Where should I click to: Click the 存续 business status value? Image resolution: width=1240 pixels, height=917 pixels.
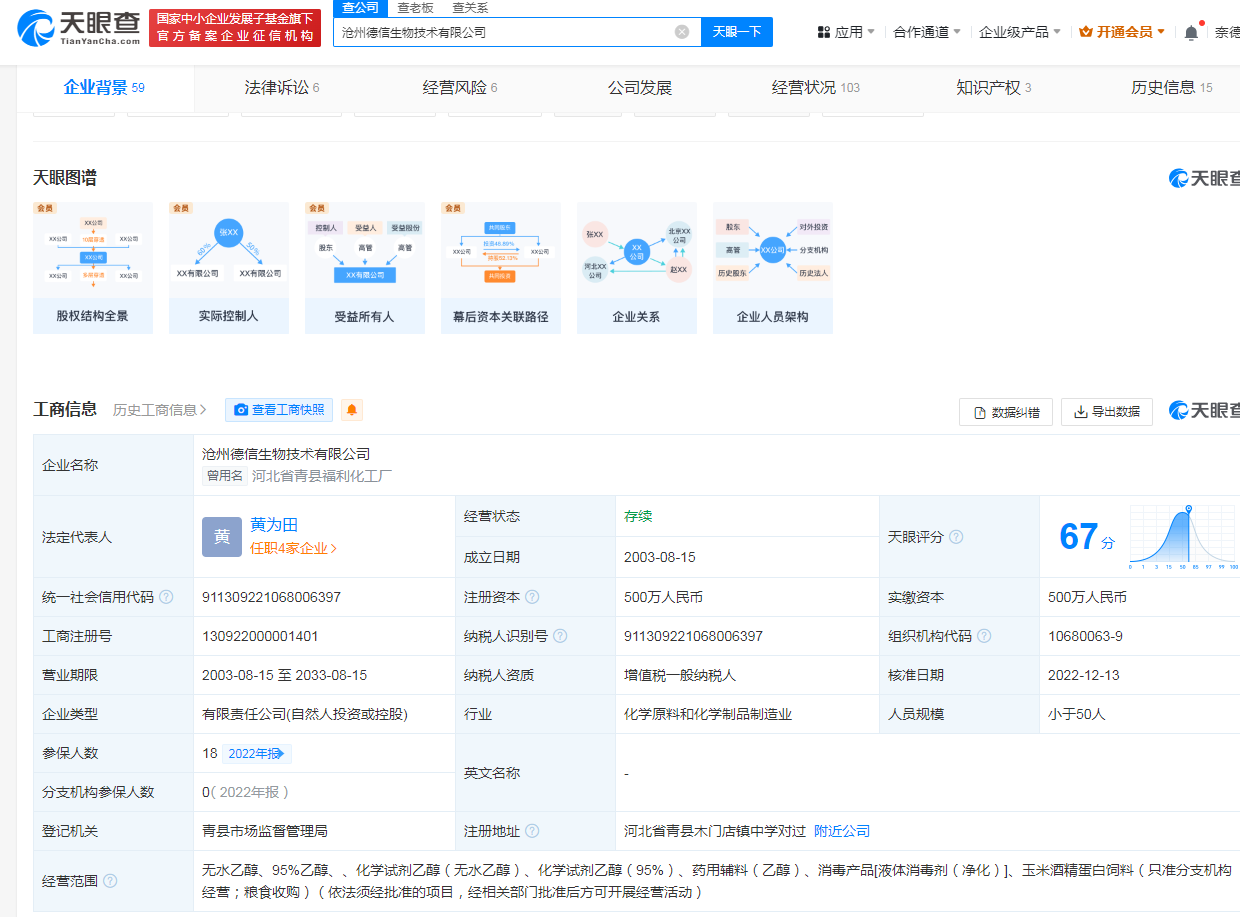[638, 516]
